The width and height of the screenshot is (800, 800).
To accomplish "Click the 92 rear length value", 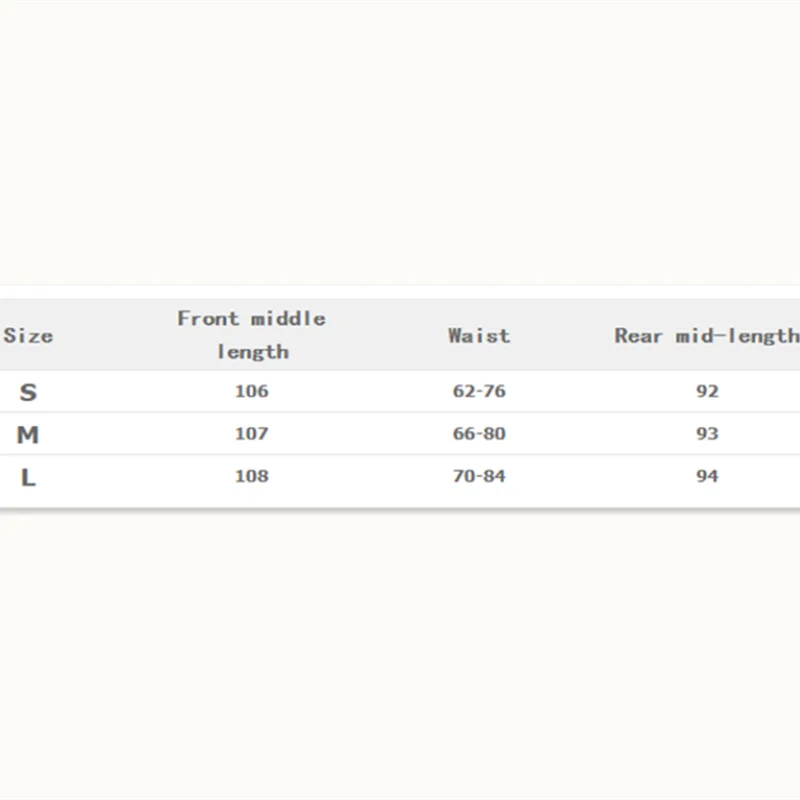I will (707, 391).
